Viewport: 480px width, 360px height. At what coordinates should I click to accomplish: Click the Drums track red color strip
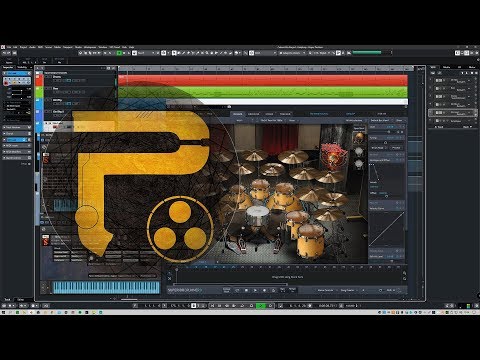coord(39,80)
